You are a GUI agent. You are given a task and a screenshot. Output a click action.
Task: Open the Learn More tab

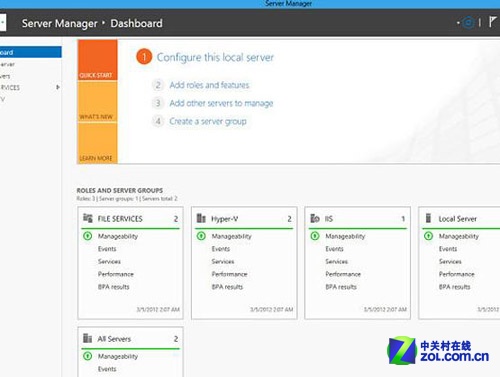point(97,143)
